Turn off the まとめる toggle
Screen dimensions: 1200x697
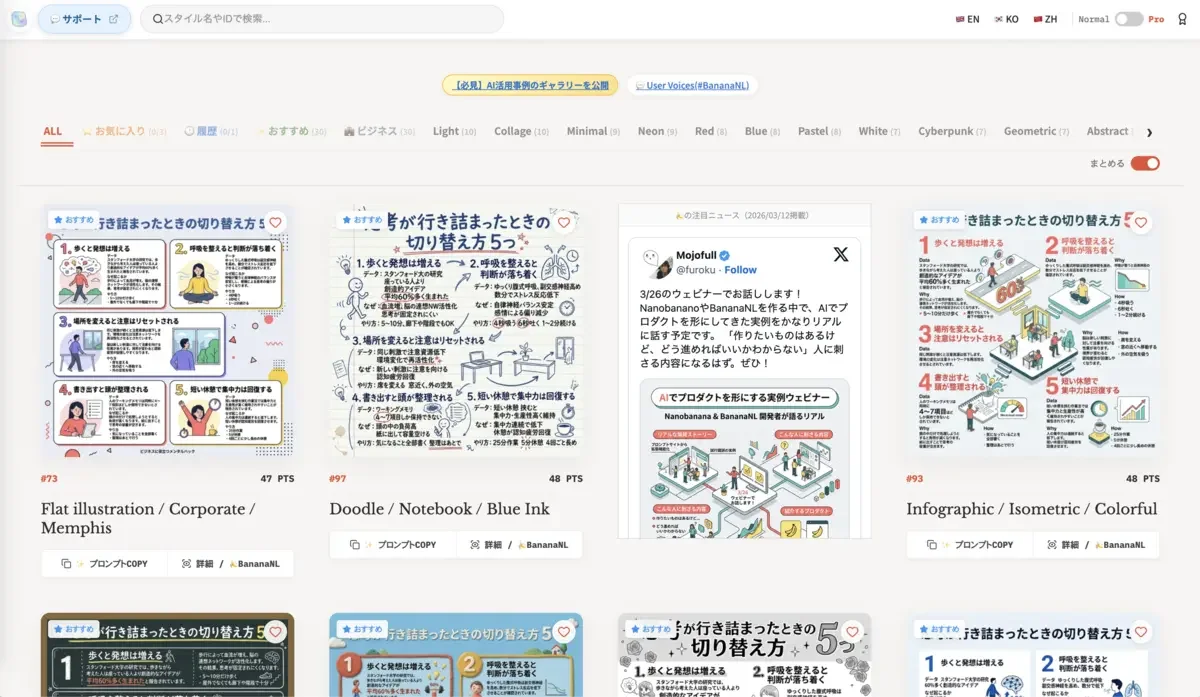tap(1145, 163)
